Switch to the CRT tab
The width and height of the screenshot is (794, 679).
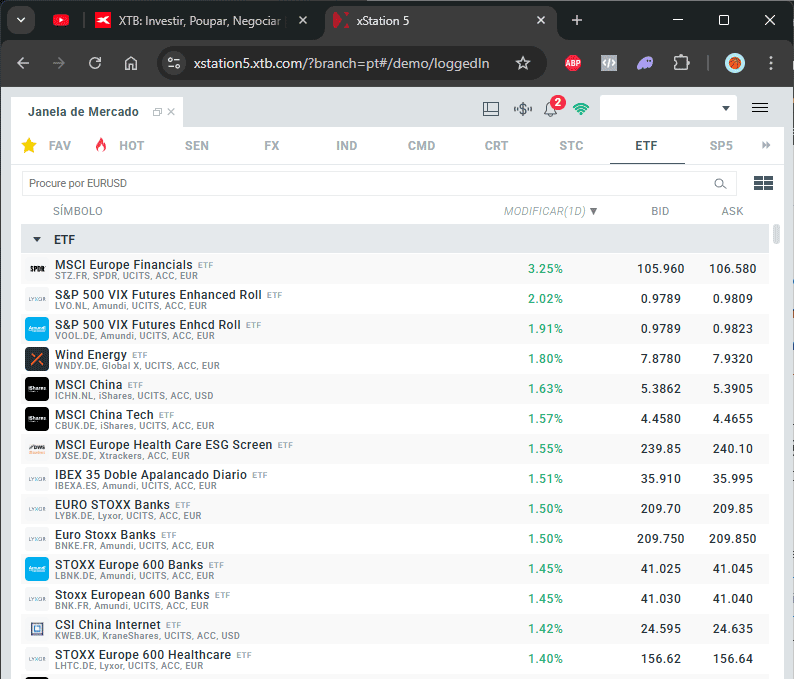pos(496,146)
